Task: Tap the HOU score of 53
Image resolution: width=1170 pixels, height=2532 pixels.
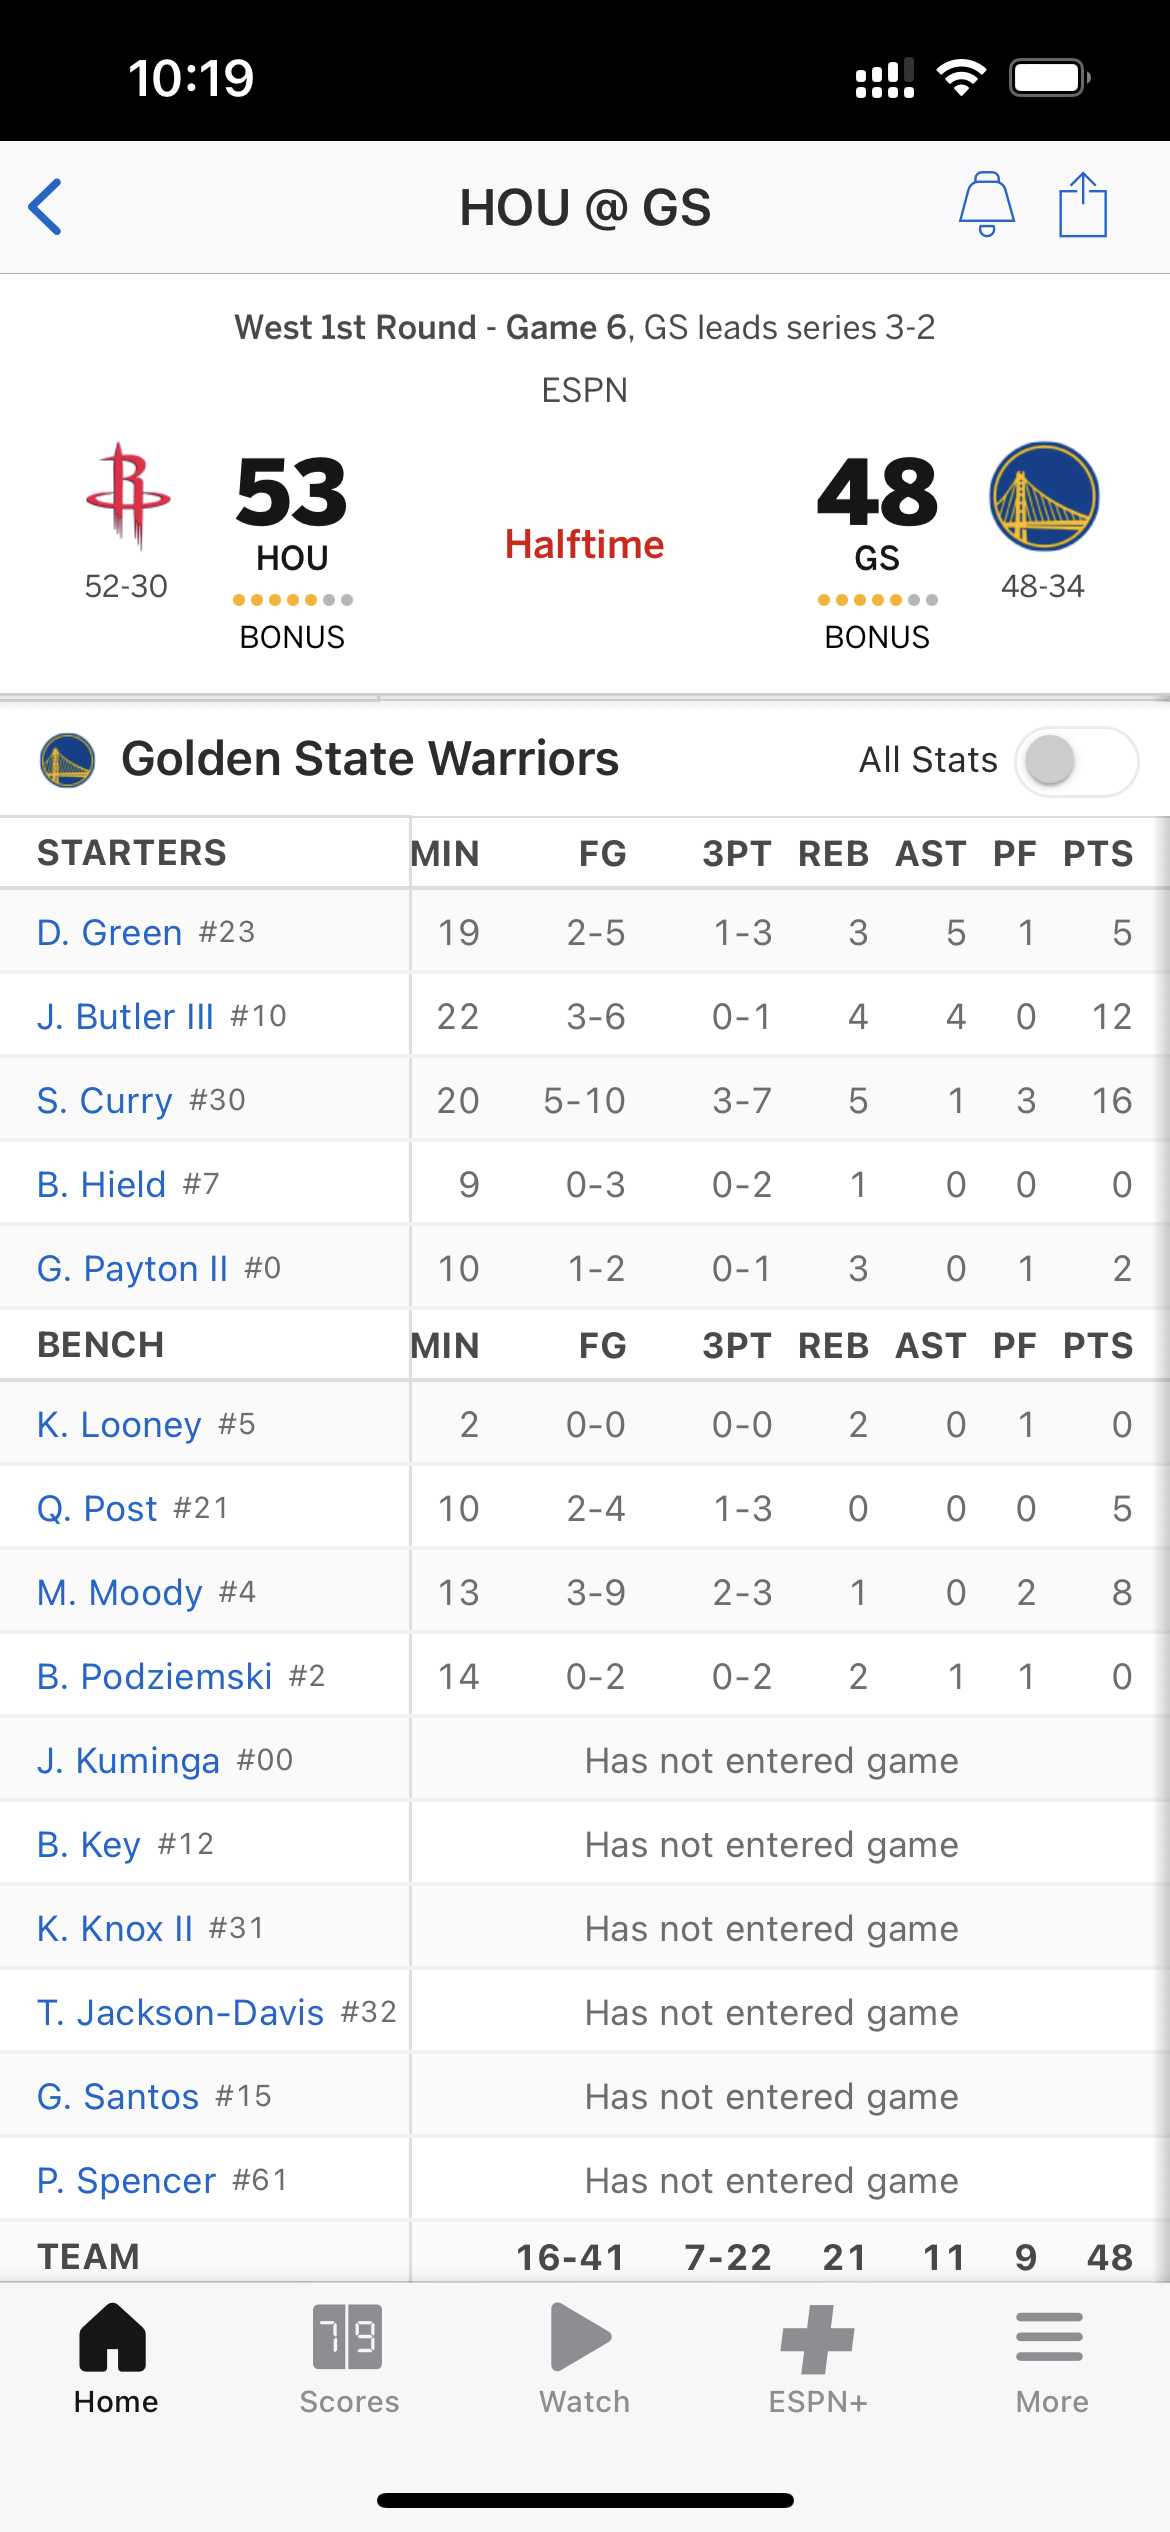Action: click(292, 492)
